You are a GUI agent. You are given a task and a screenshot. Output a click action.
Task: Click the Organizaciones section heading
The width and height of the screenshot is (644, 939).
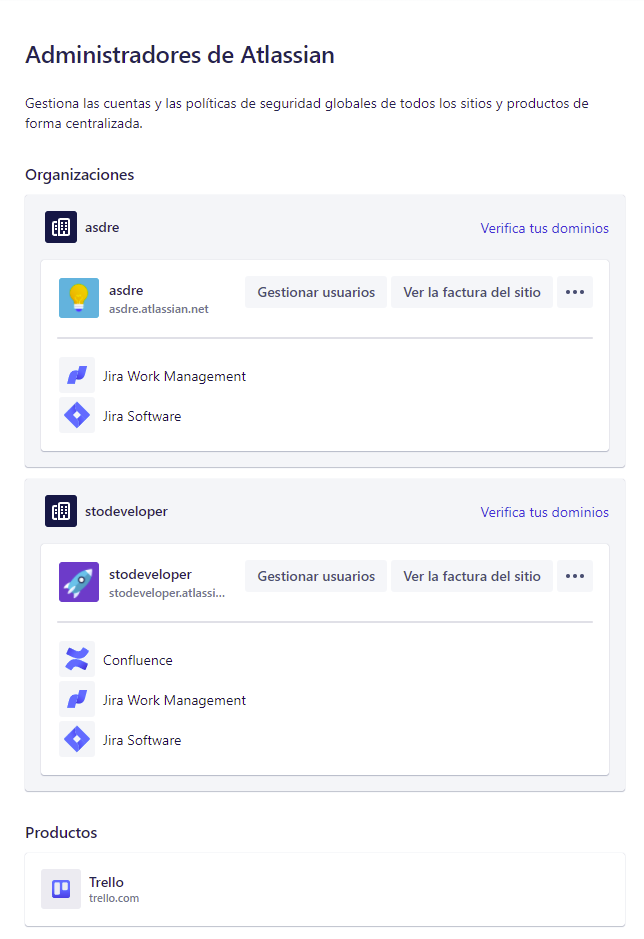[x=80, y=175]
